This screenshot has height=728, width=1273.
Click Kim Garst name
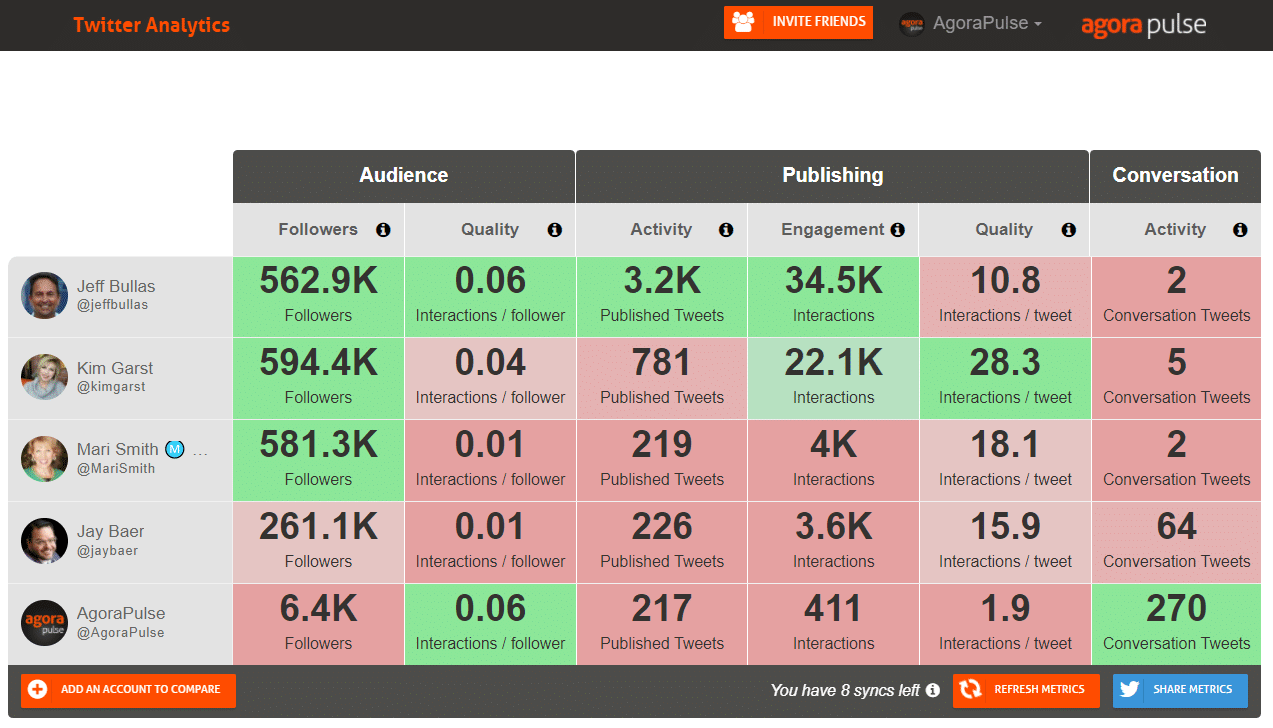point(115,368)
